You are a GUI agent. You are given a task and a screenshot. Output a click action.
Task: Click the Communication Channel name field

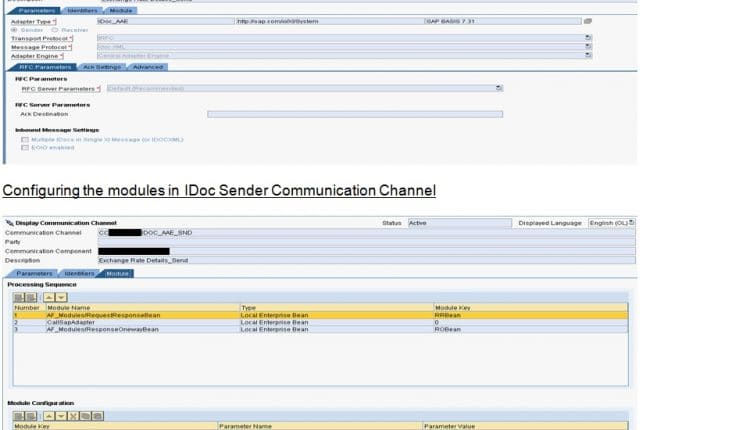[367, 233]
